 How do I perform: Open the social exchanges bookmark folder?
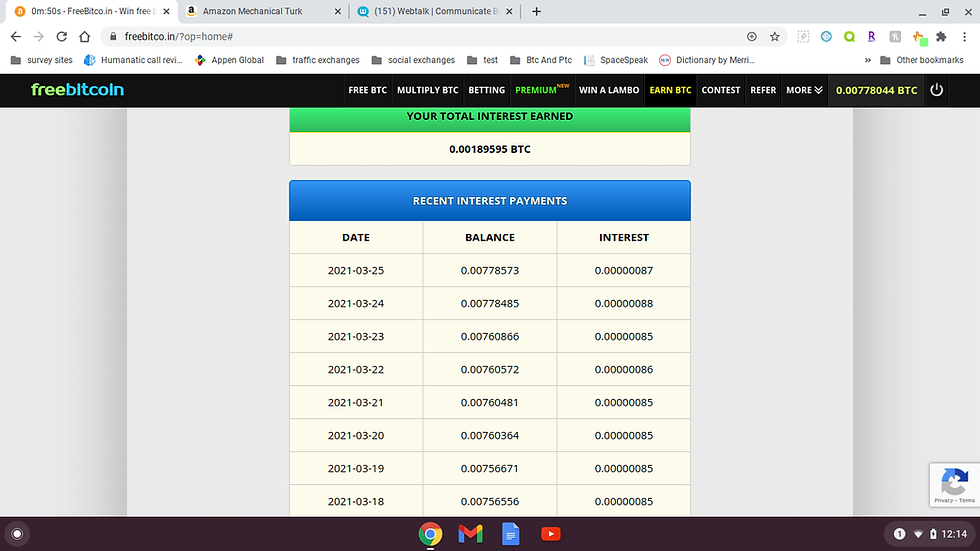(414, 60)
